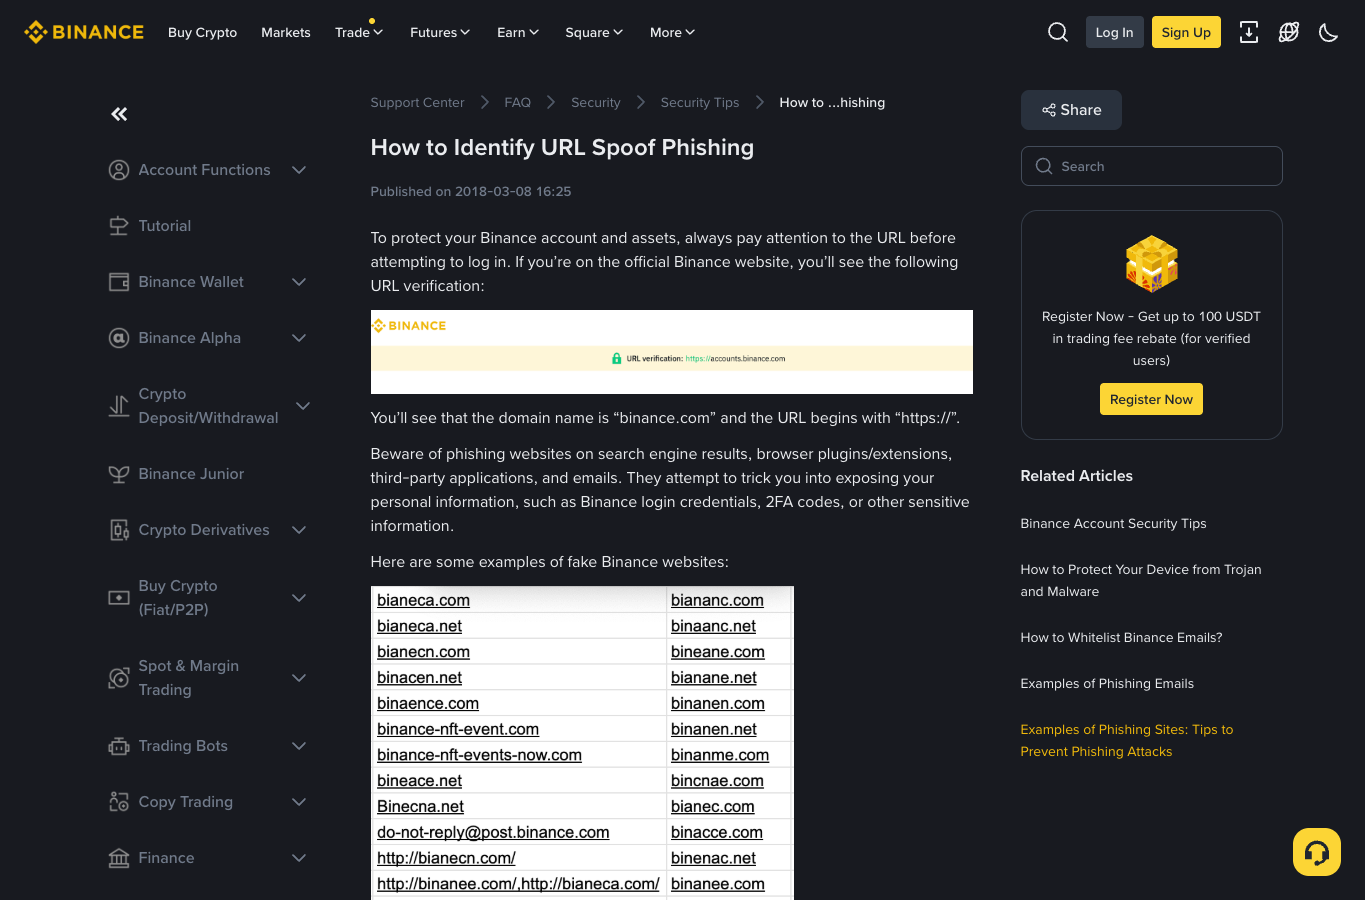Screen dimensions: 1365x900
Task: Click the Binance Alpha icon
Action: pos(119,338)
